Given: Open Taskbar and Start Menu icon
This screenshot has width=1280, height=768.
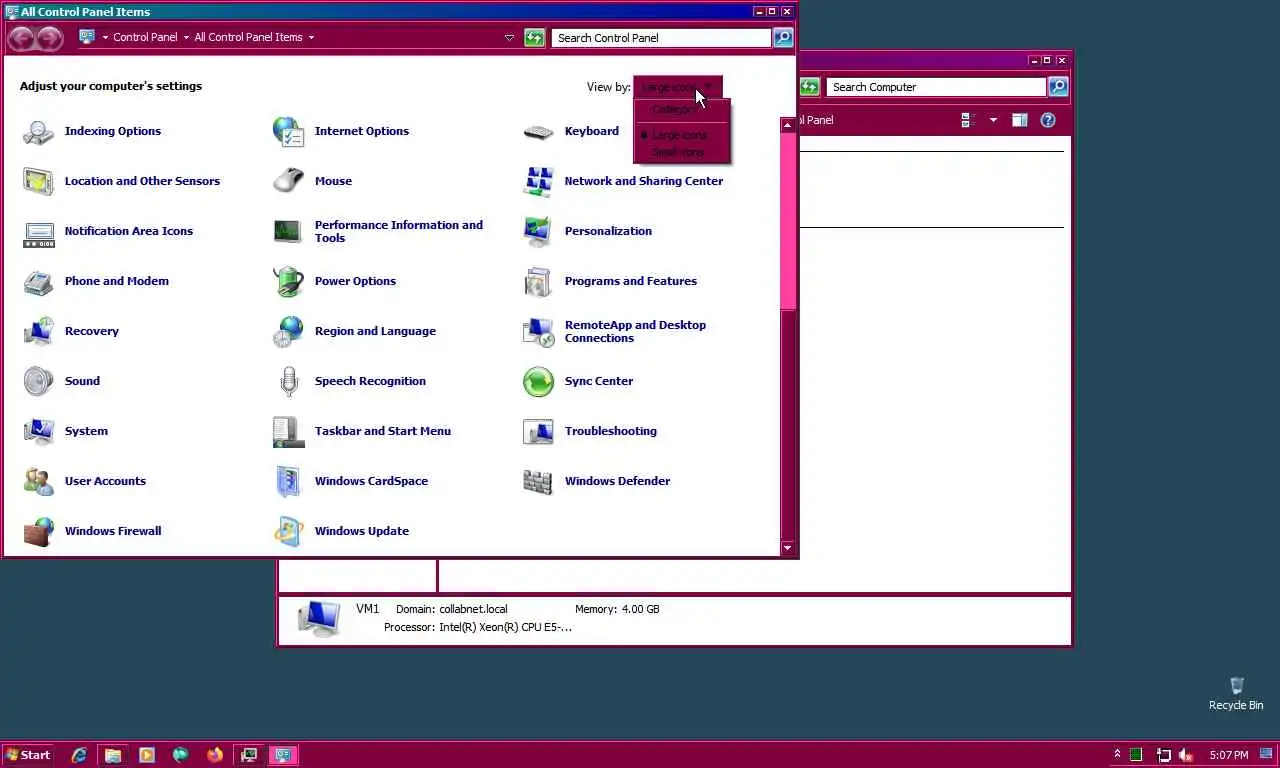Looking at the screenshot, I should click(288, 431).
